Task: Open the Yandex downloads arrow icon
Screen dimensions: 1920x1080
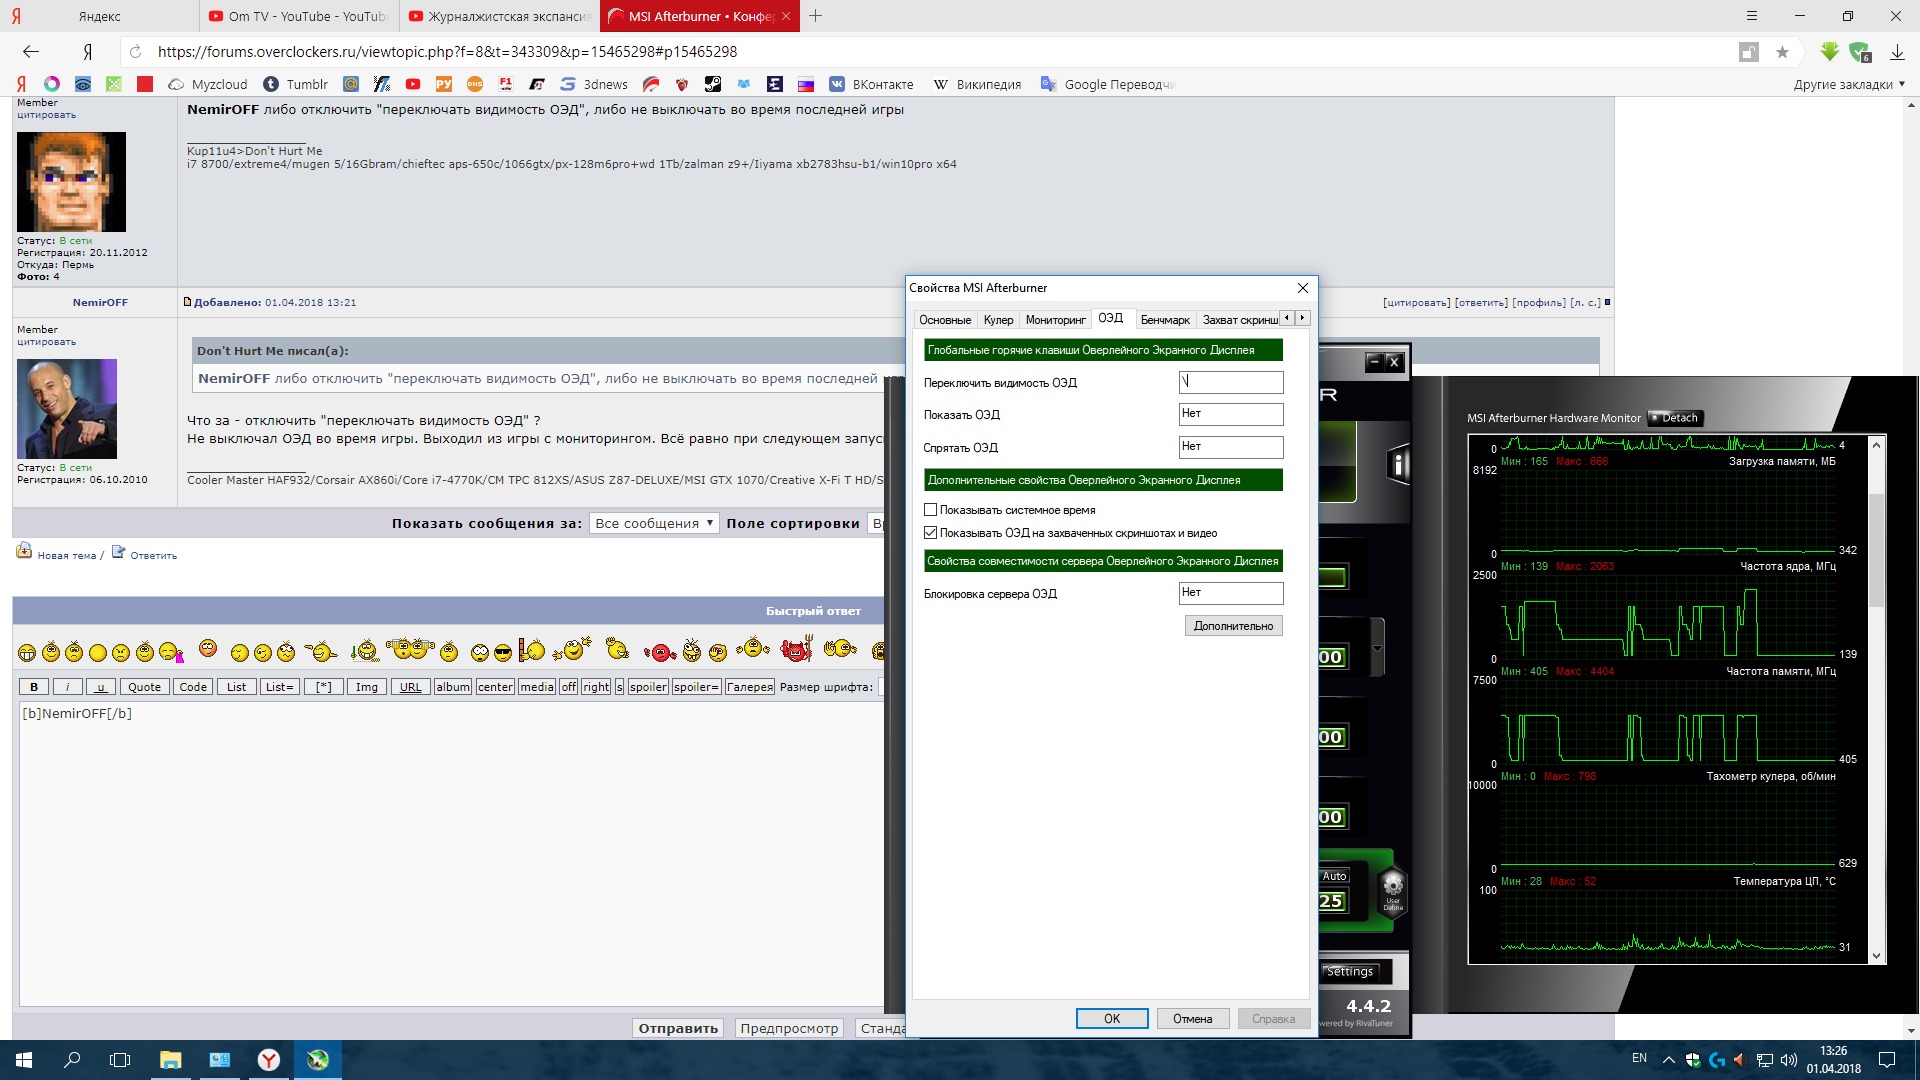Action: click(1896, 52)
